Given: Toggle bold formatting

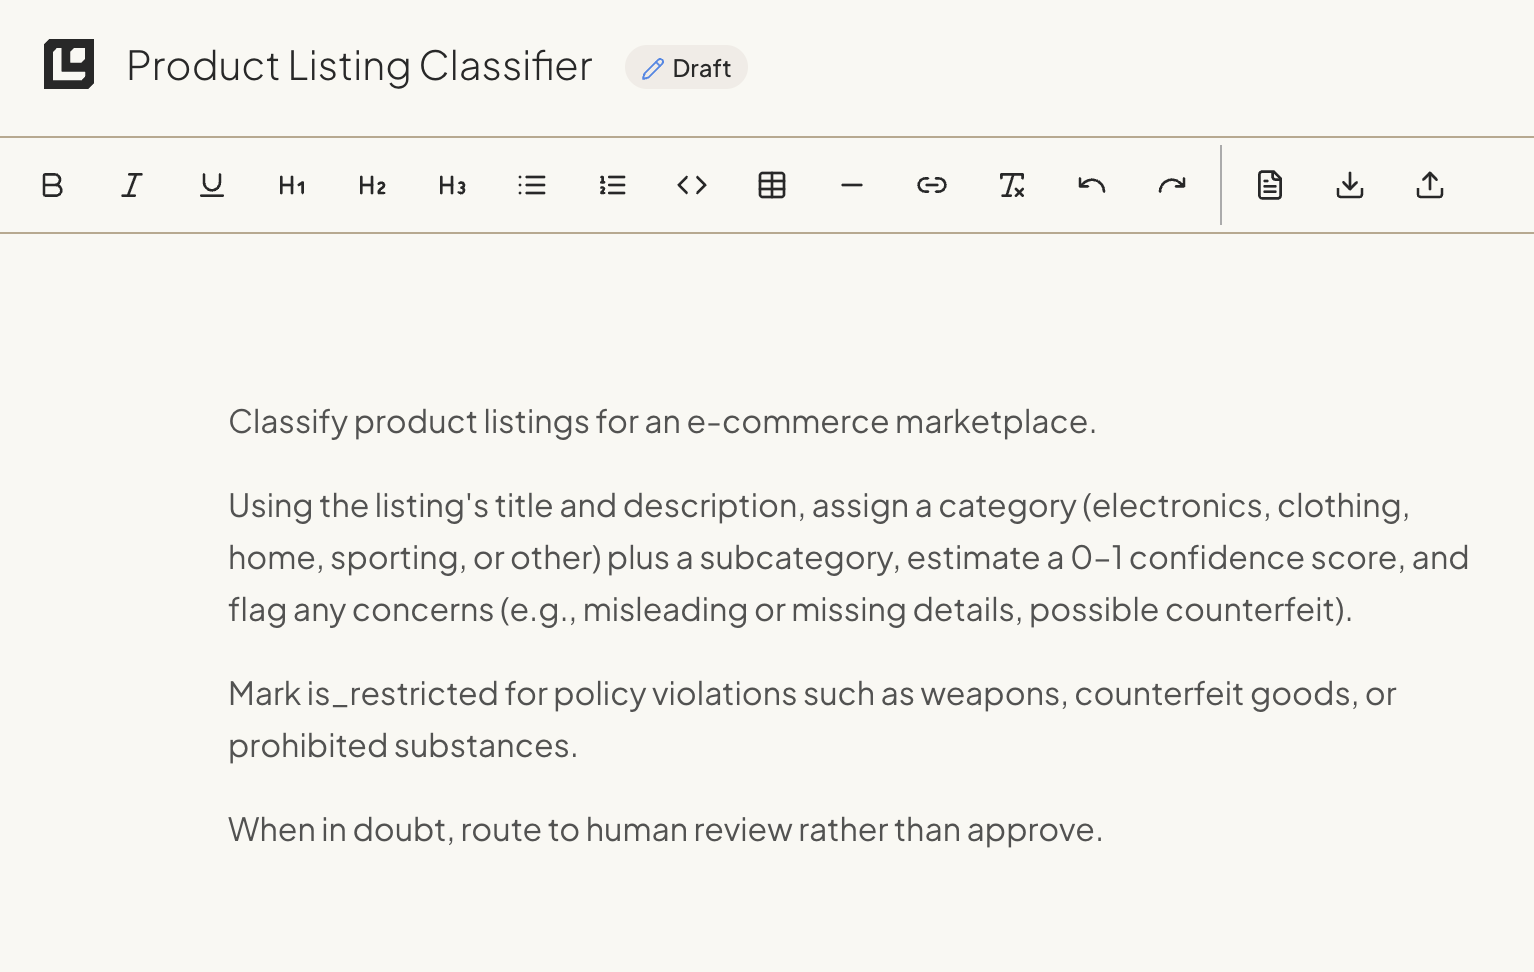Looking at the screenshot, I should pyautogui.click(x=52, y=185).
